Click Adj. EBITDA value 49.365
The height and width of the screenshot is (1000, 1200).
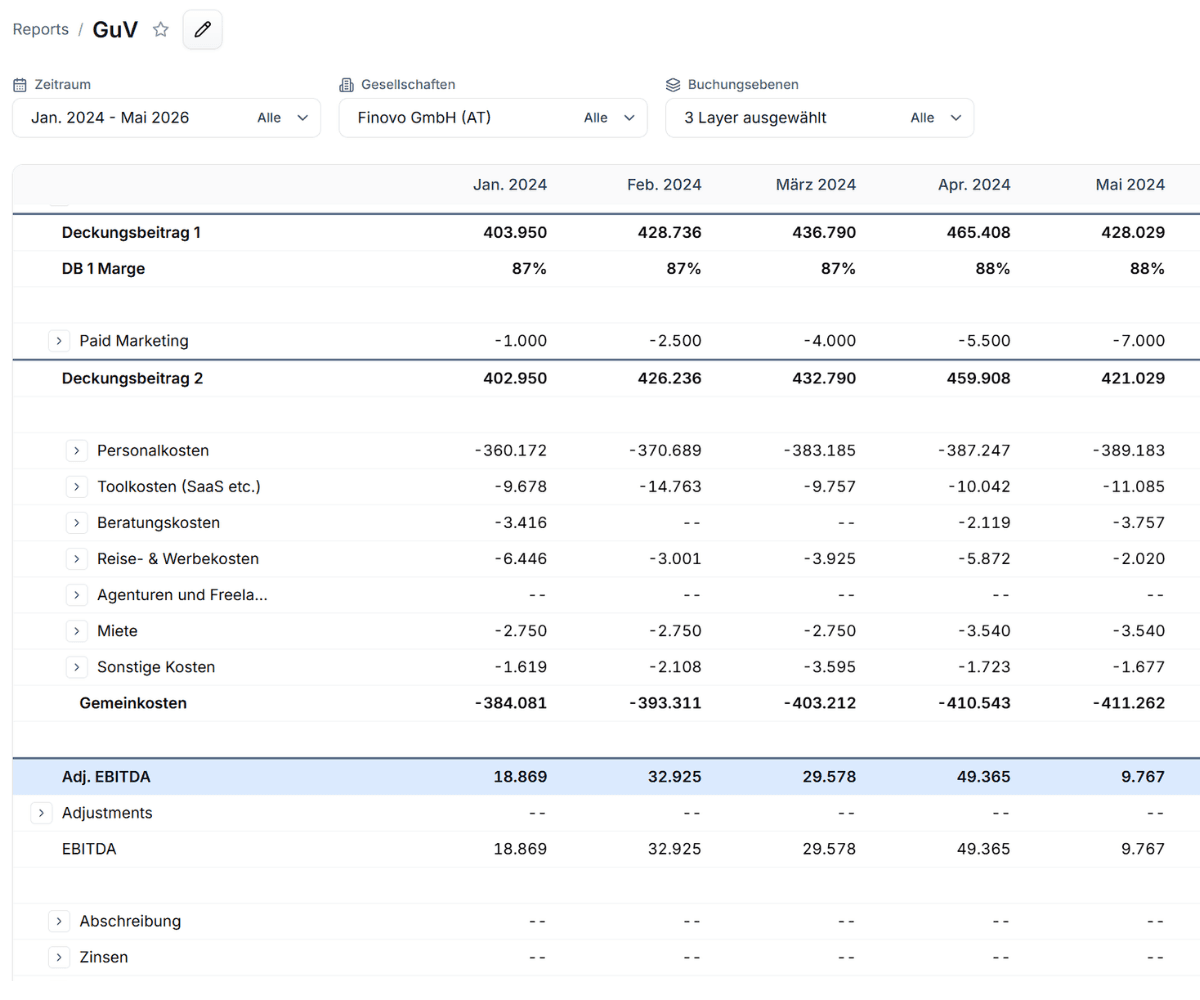pyautogui.click(x=983, y=777)
